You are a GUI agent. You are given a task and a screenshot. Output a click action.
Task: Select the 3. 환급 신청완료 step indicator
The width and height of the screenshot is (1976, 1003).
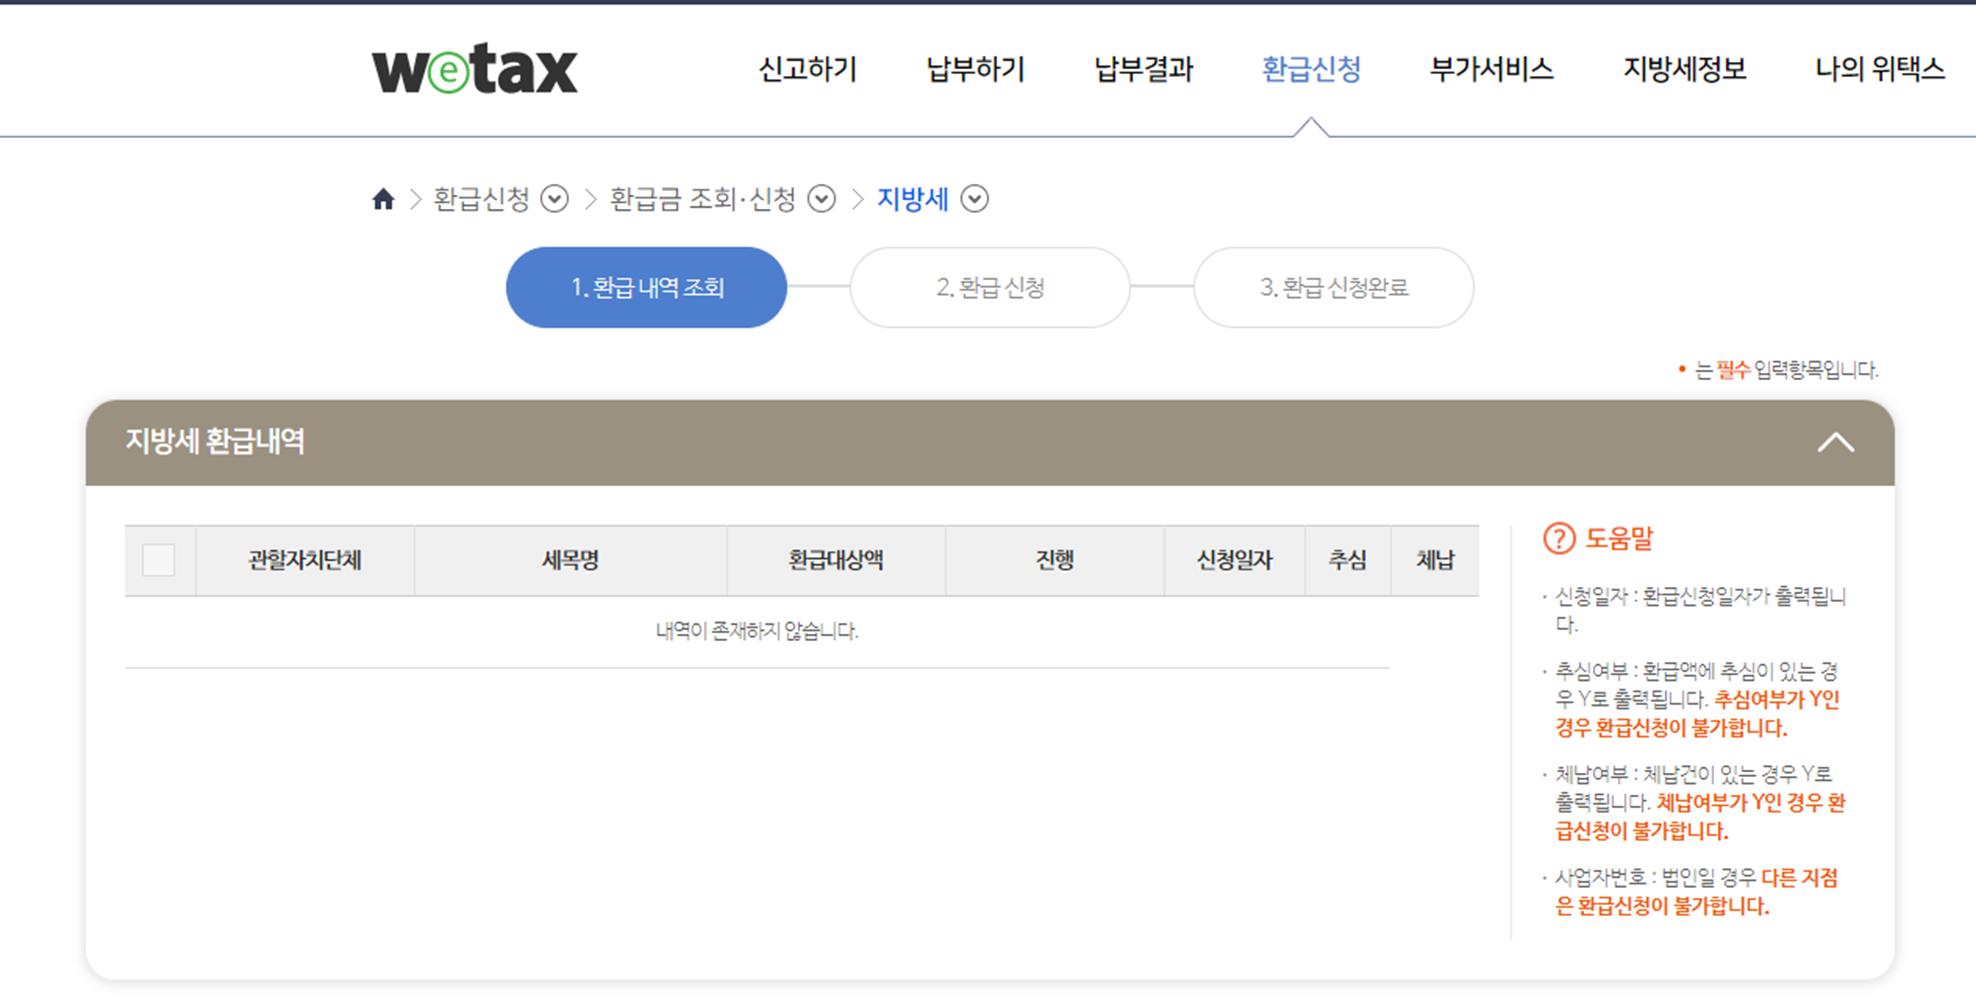click(1334, 287)
